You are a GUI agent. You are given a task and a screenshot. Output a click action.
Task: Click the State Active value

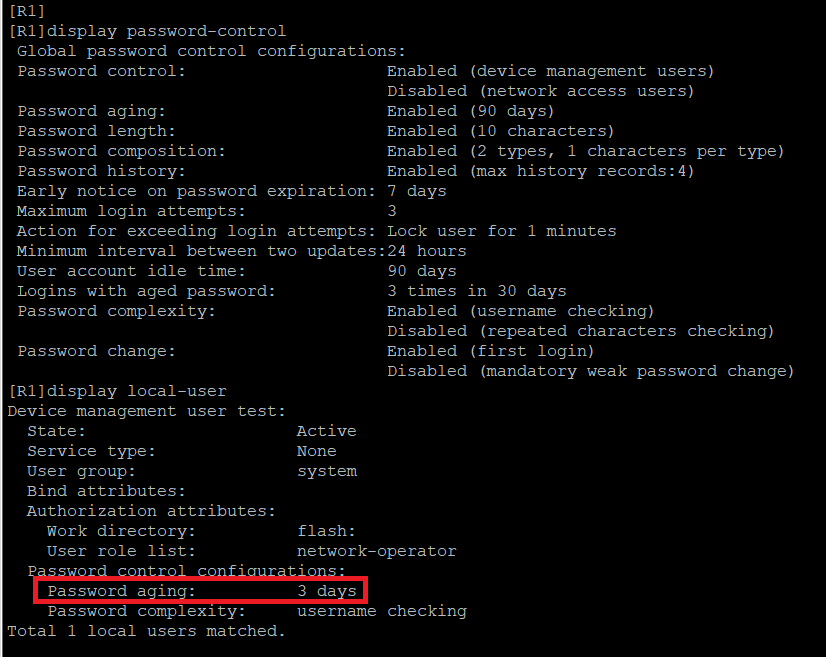tap(326, 431)
